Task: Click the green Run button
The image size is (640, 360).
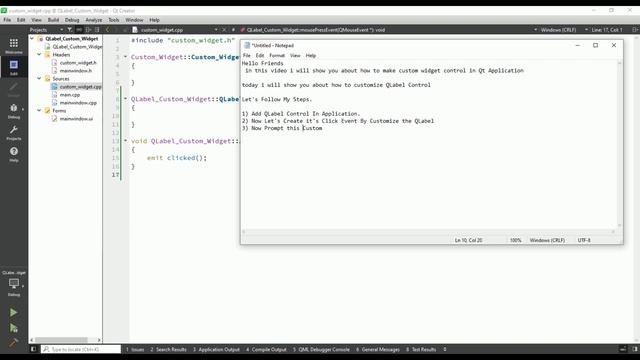Action: [13, 312]
